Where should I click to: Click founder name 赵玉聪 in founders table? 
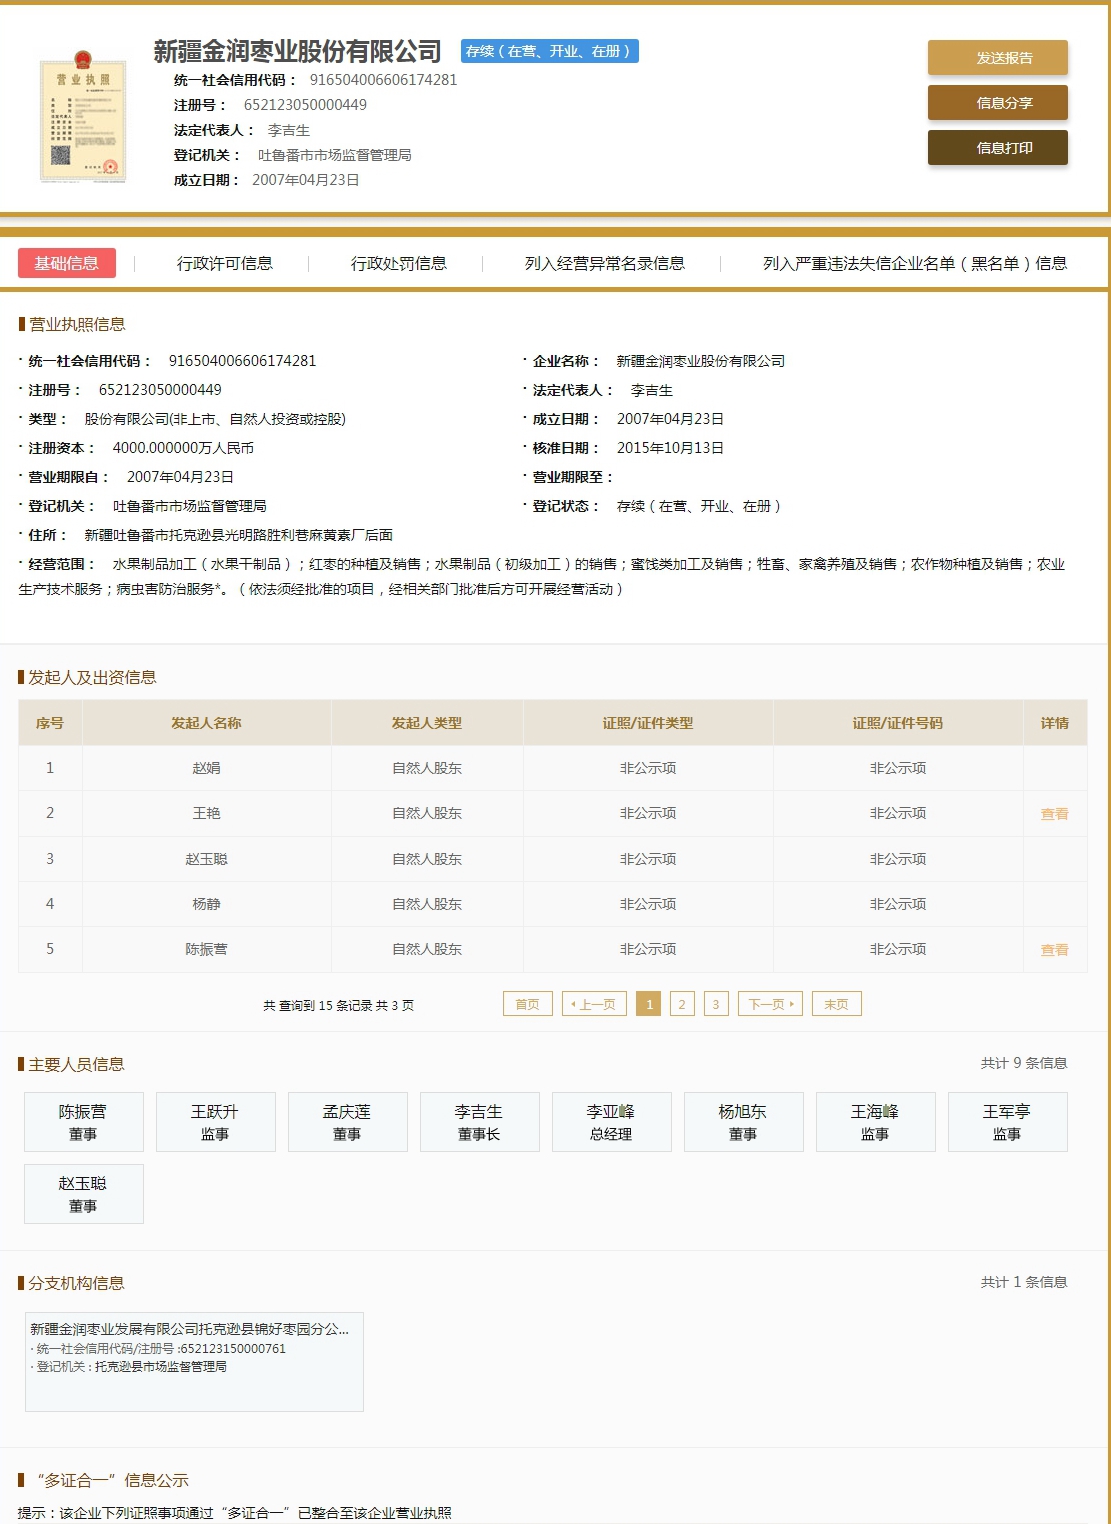click(x=206, y=859)
